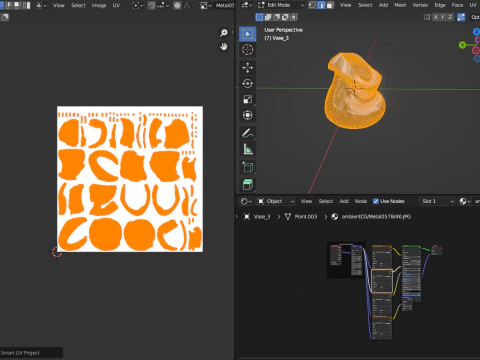The height and width of the screenshot is (360, 480).
Task: Select the Scale tool in viewport toolbar
Action: pyautogui.click(x=247, y=99)
